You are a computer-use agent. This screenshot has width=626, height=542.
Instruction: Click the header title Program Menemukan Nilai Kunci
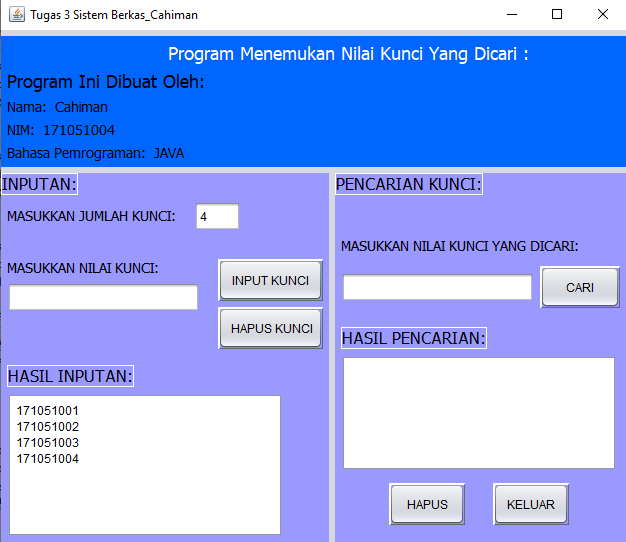click(348, 54)
